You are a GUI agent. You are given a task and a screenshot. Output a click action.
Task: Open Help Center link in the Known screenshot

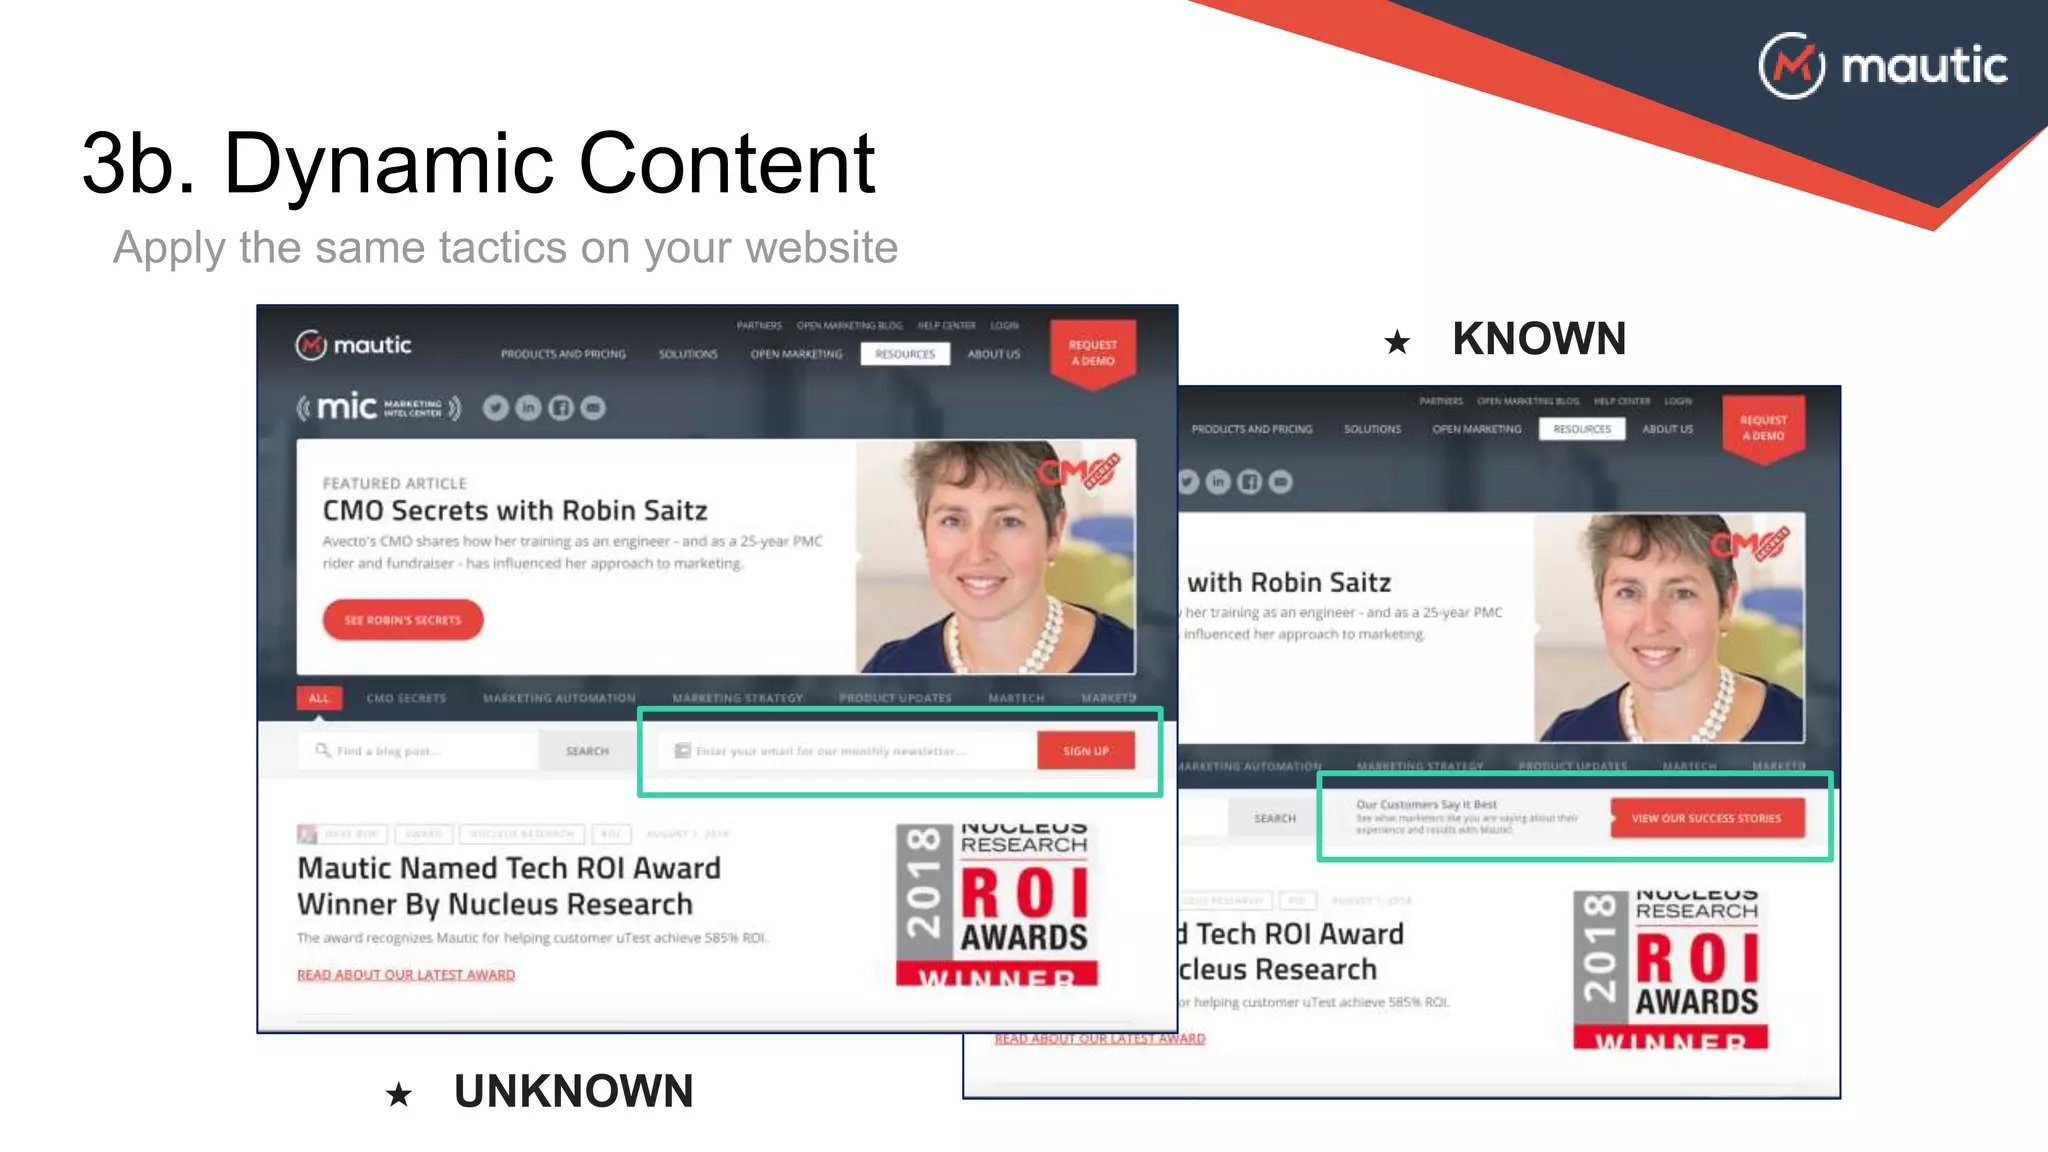pyautogui.click(x=1622, y=401)
